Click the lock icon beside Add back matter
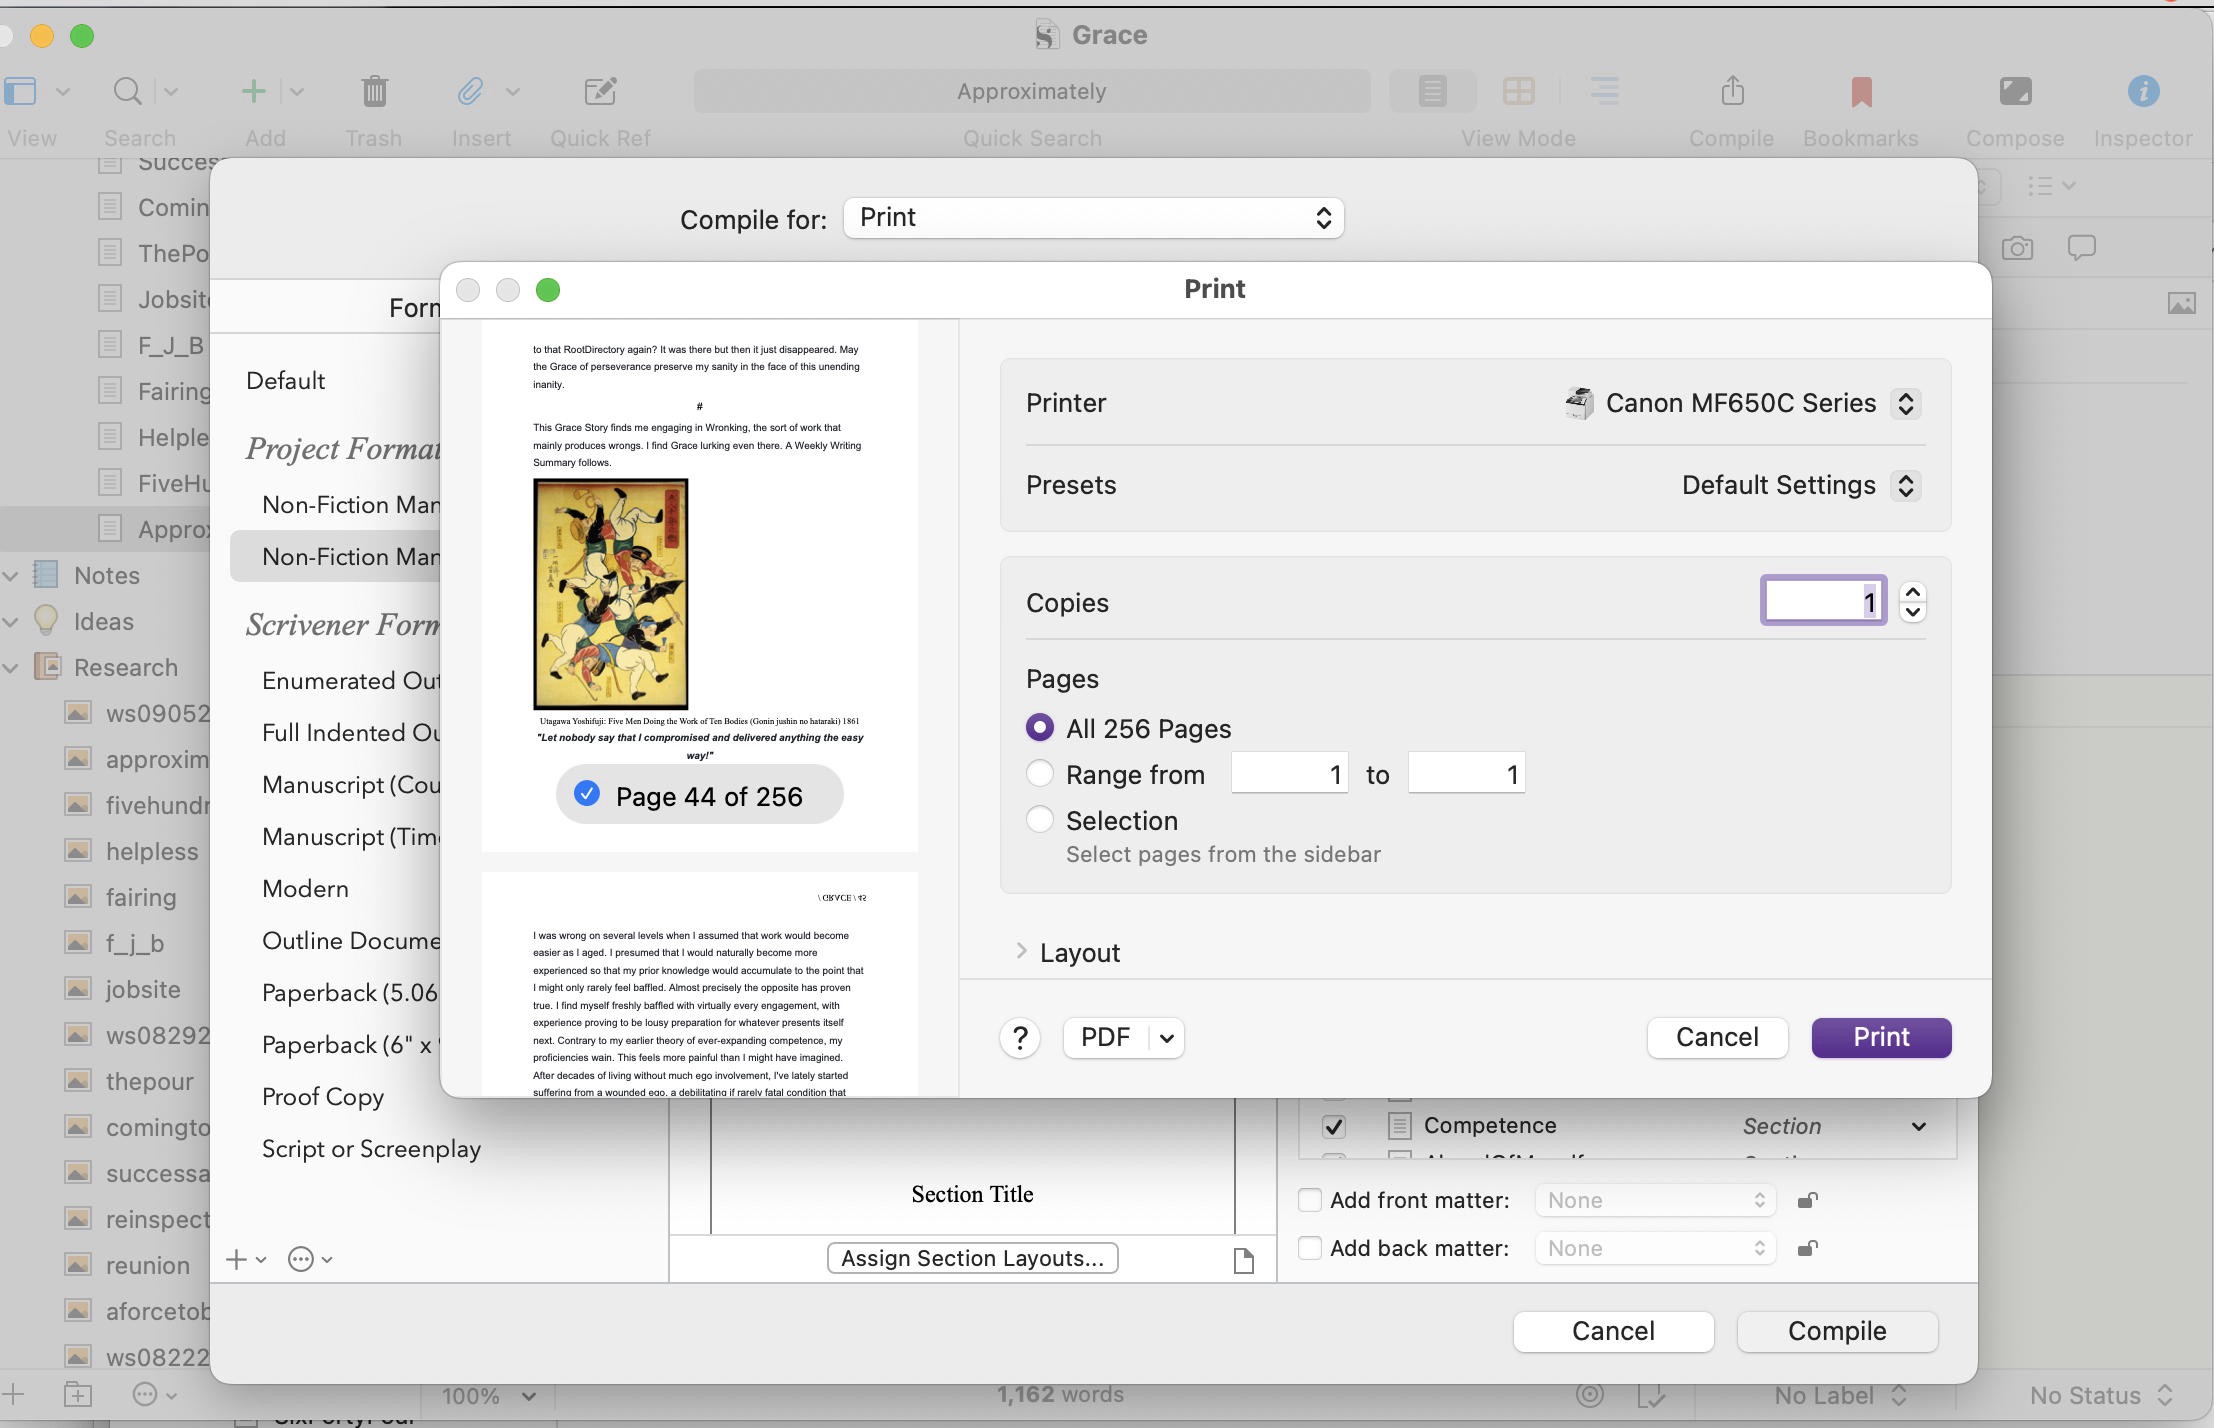 click(1808, 1248)
